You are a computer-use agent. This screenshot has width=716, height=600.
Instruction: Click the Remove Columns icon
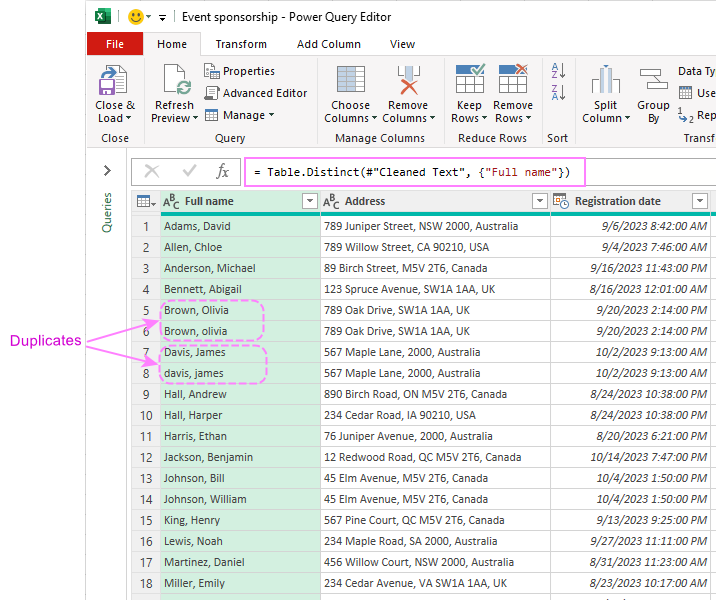408,79
